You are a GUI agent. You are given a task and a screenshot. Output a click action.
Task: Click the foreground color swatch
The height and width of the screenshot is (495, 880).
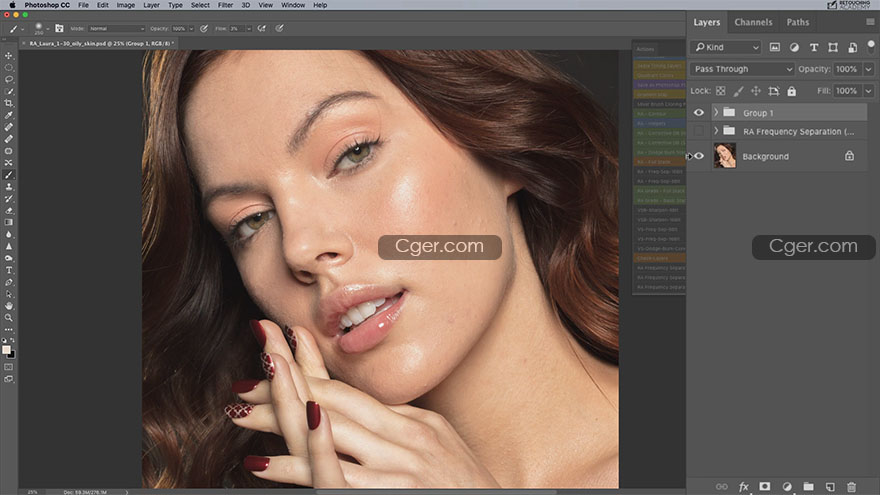pyautogui.click(x=6, y=350)
